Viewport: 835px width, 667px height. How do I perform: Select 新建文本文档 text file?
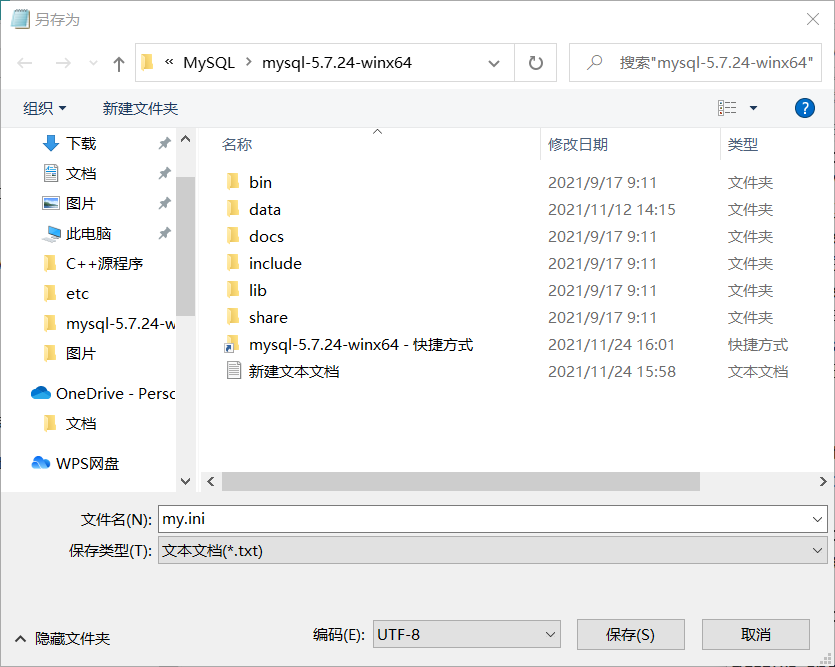[294, 372]
